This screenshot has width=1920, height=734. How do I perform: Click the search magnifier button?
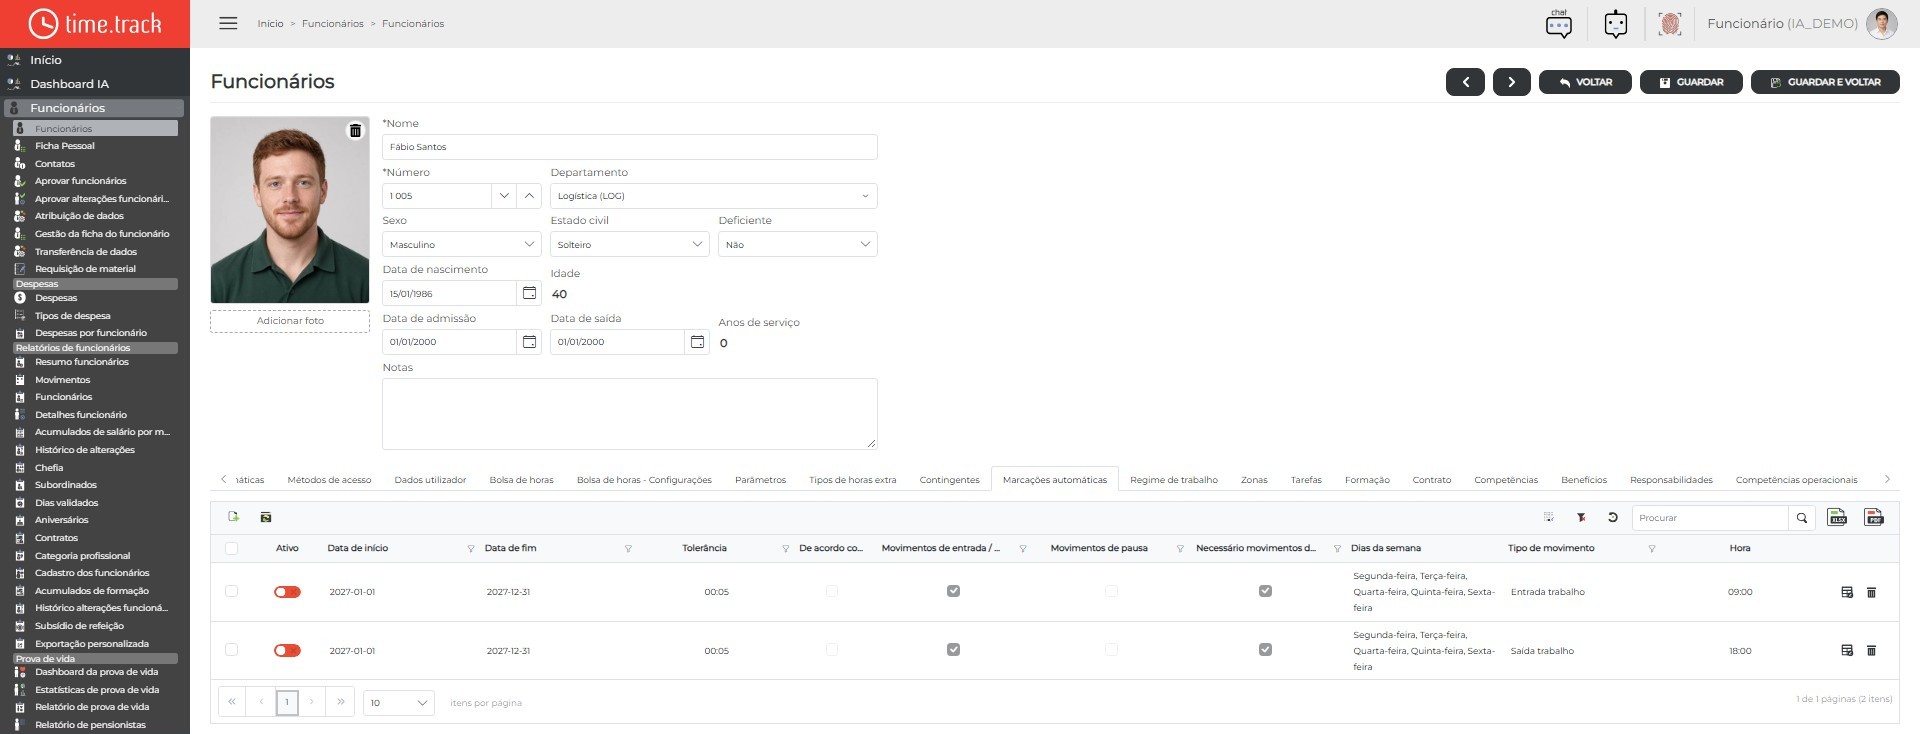(x=1802, y=518)
